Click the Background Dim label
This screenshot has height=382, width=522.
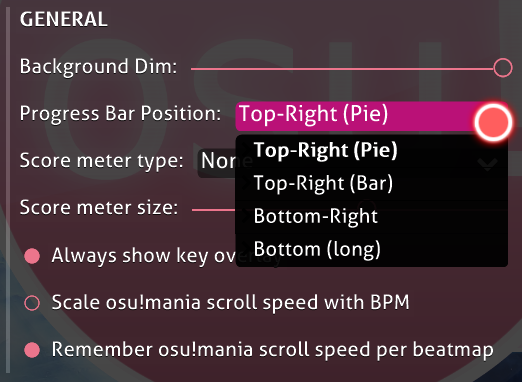(98, 67)
